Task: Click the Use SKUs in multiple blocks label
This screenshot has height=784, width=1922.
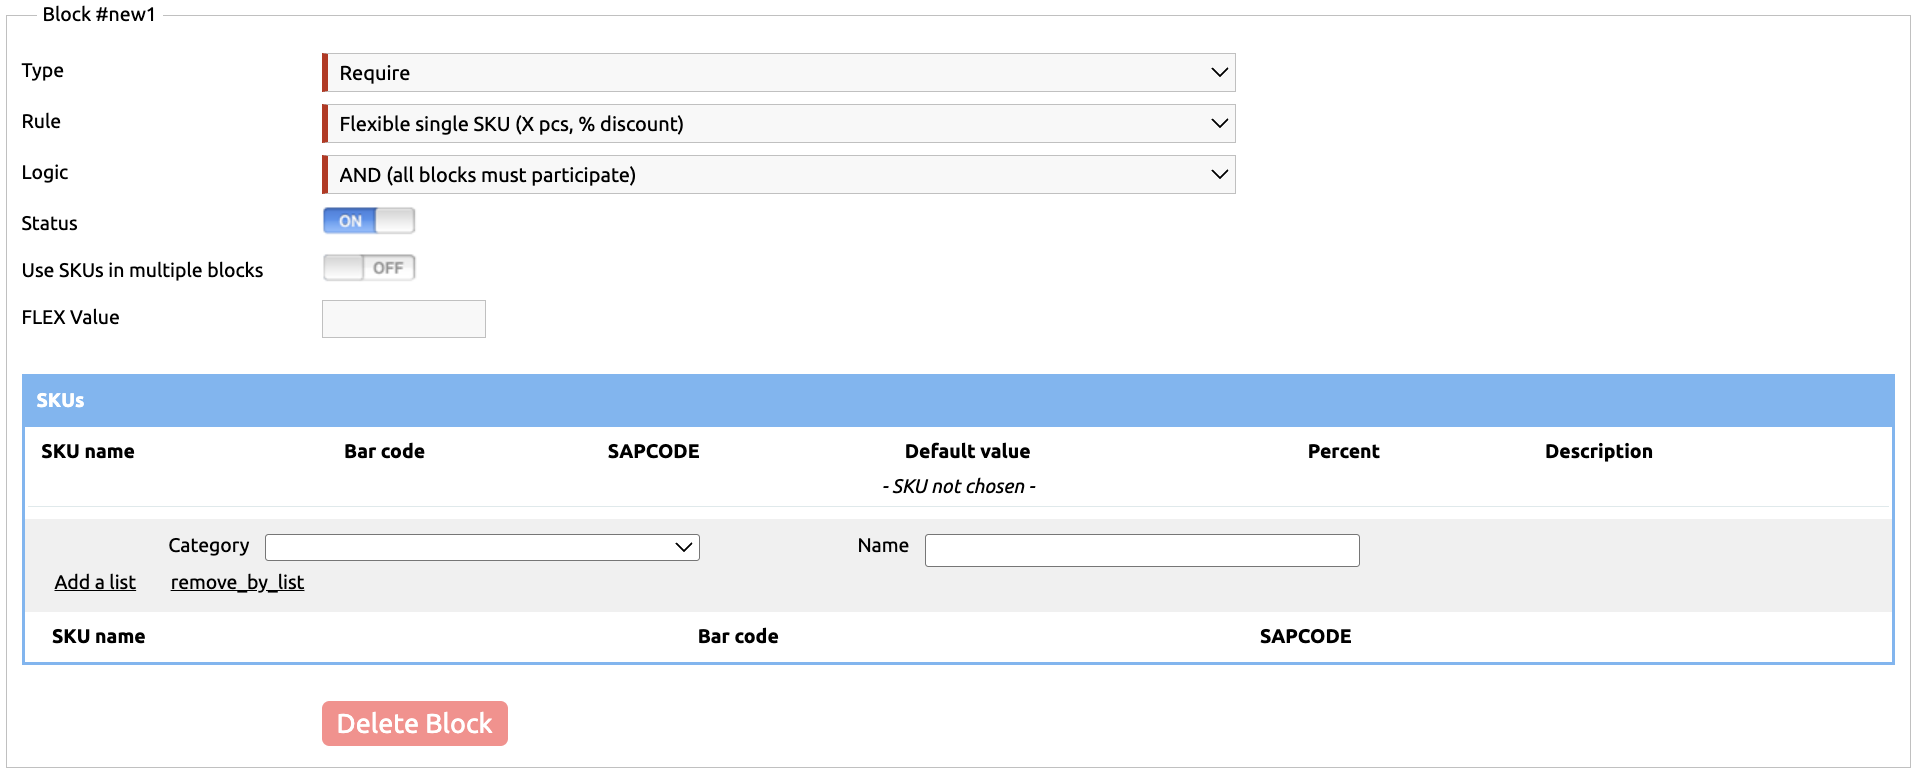Action: pyautogui.click(x=142, y=270)
